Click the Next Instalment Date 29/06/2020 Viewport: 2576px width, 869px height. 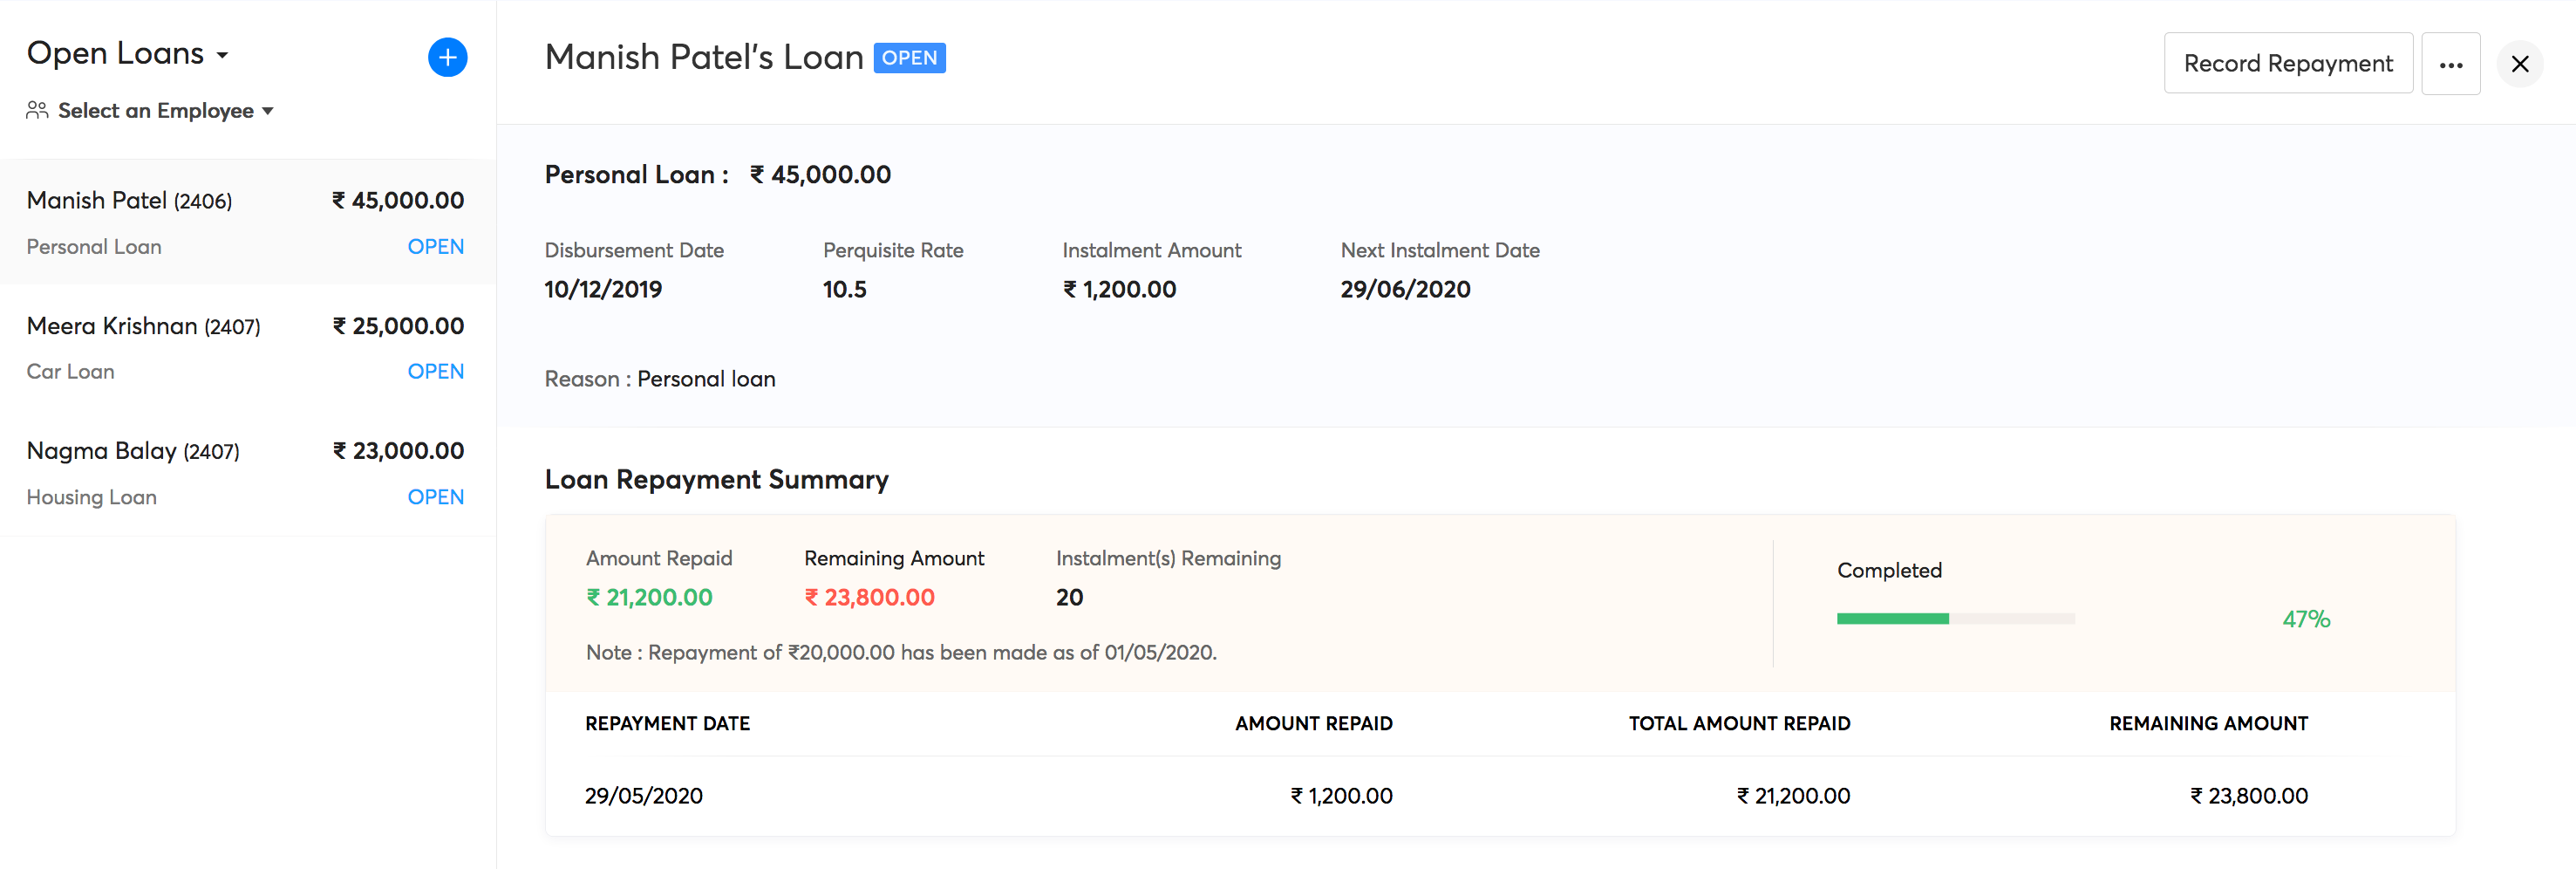click(x=1405, y=289)
